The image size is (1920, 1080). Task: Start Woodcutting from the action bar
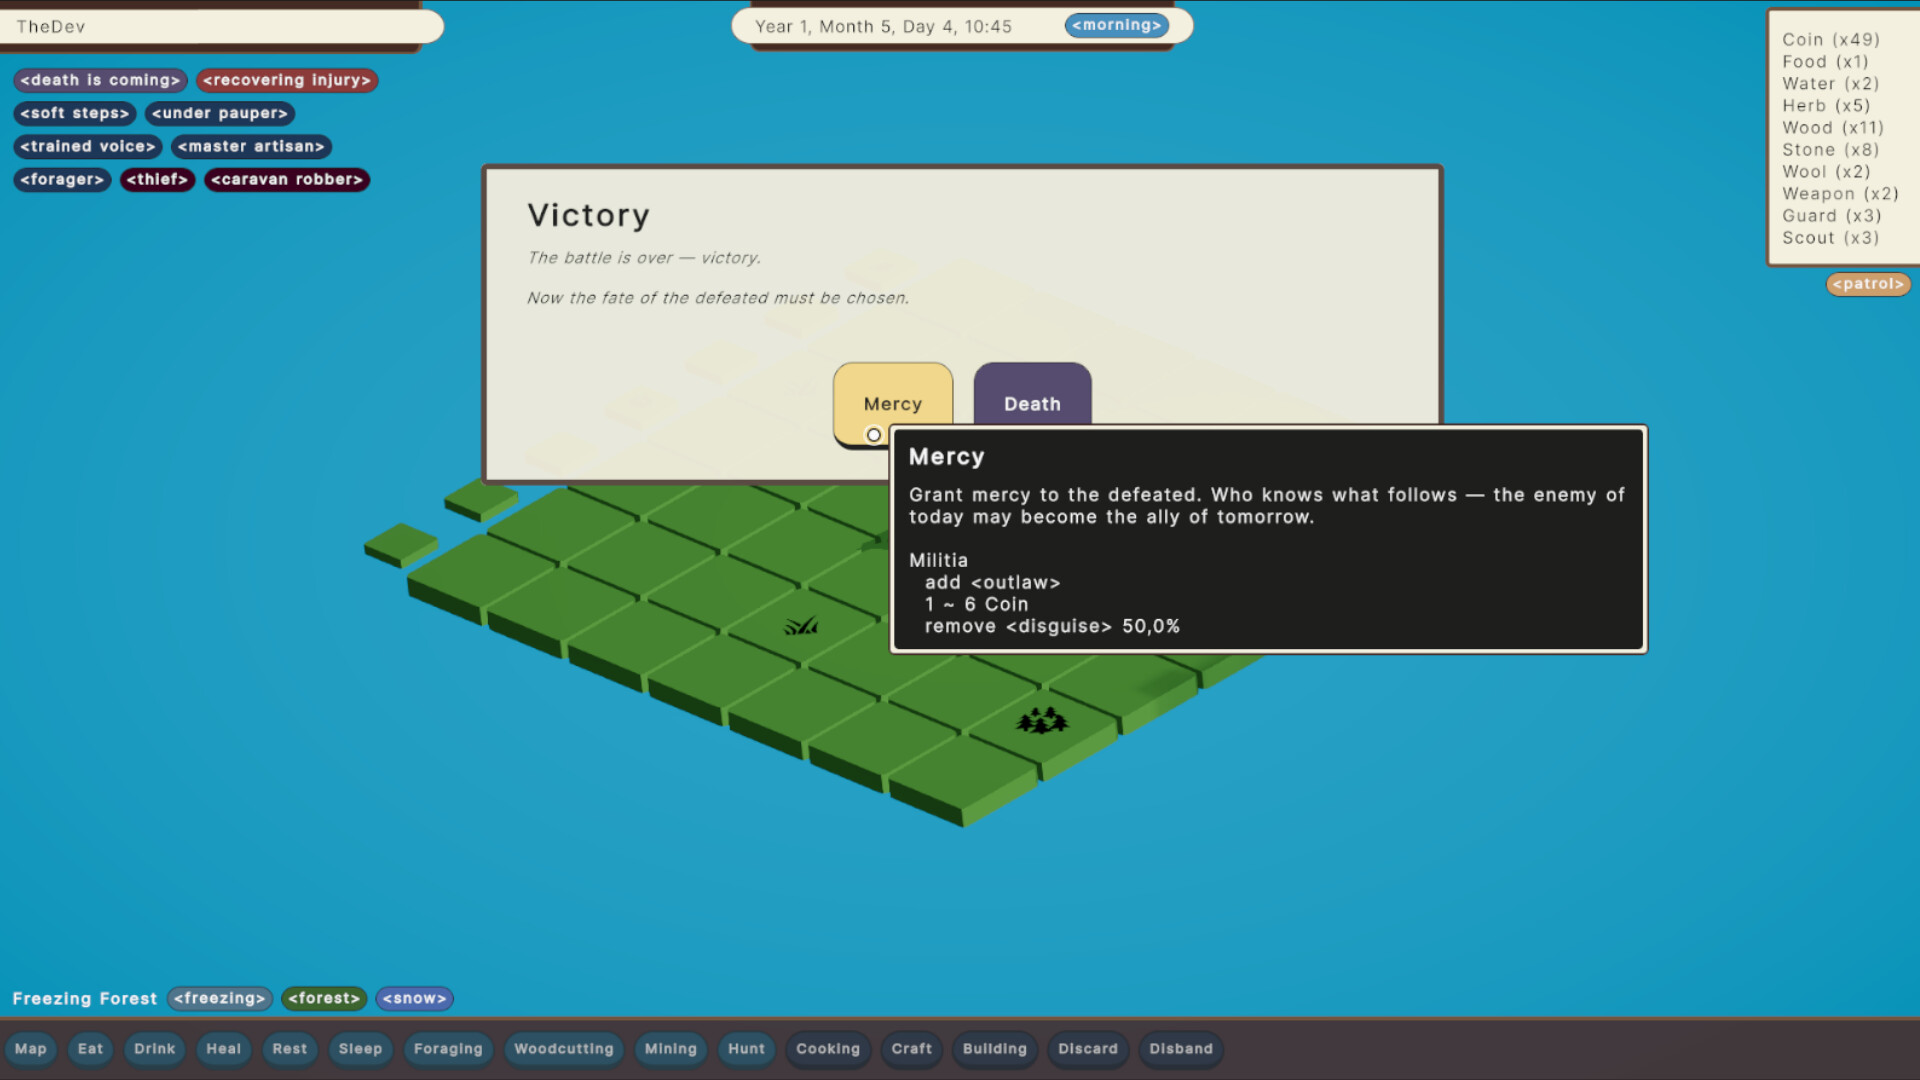click(563, 1049)
